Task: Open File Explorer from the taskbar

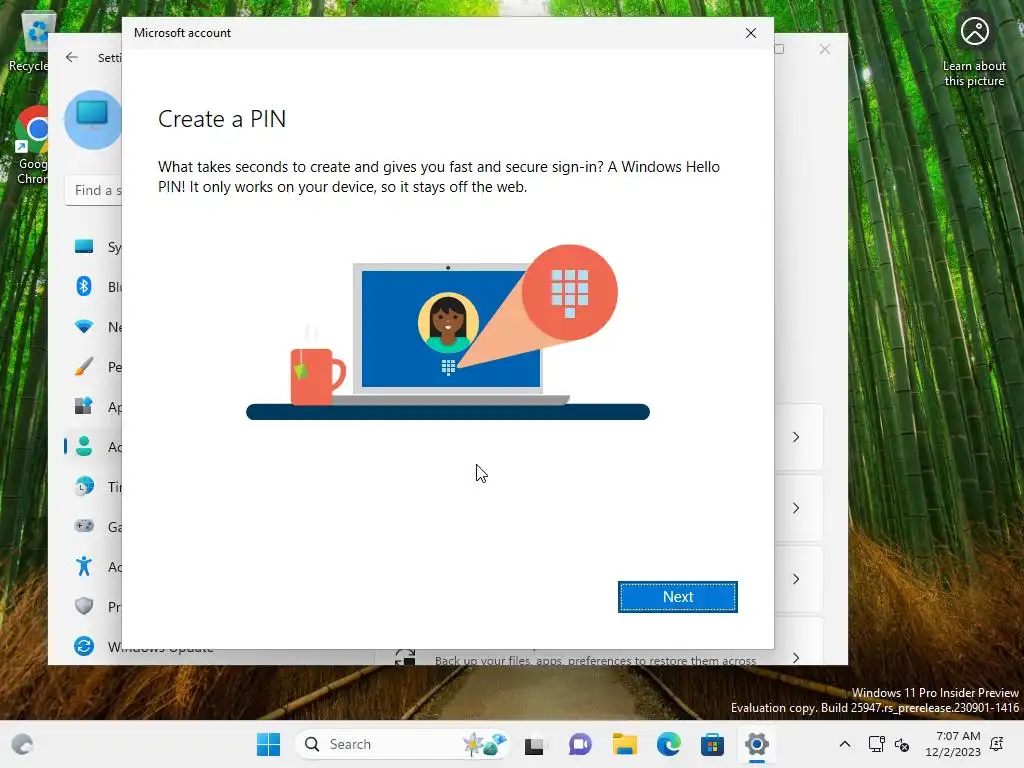Action: pos(624,744)
